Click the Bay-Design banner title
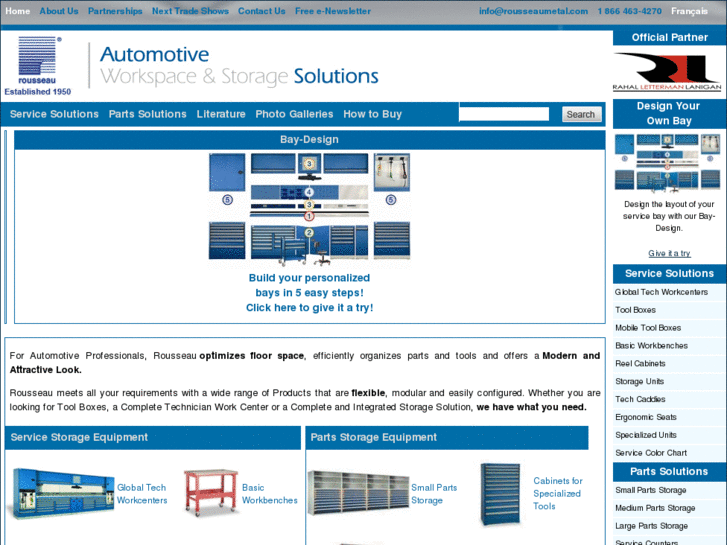The height and width of the screenshot is (545, 727). [x=309, y=140]
